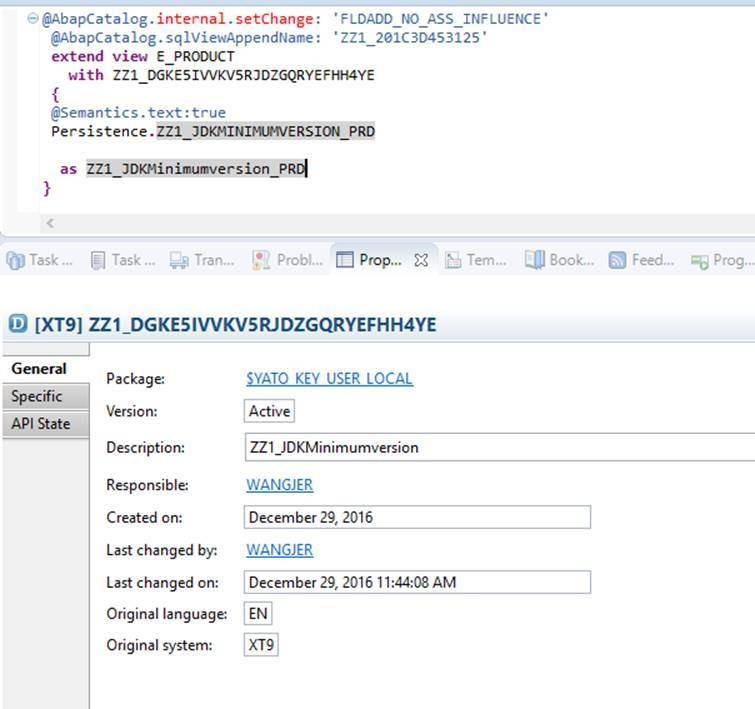Click the Transport Organizer truck icon
This screenshot has width=755, height=709.
179,261
